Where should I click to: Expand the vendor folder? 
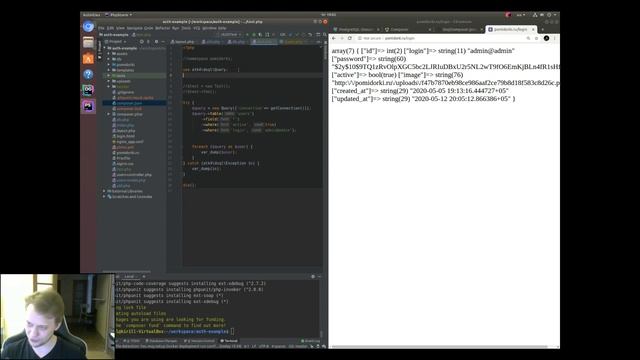click(109, 87)
